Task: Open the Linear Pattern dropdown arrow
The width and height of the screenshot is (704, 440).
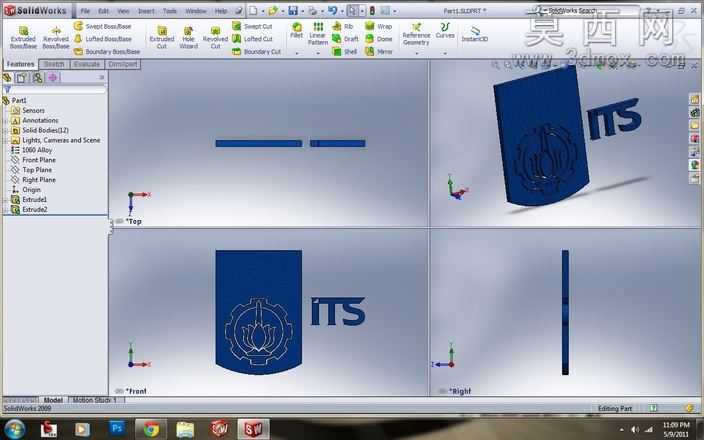Action: tap(318, 53)
